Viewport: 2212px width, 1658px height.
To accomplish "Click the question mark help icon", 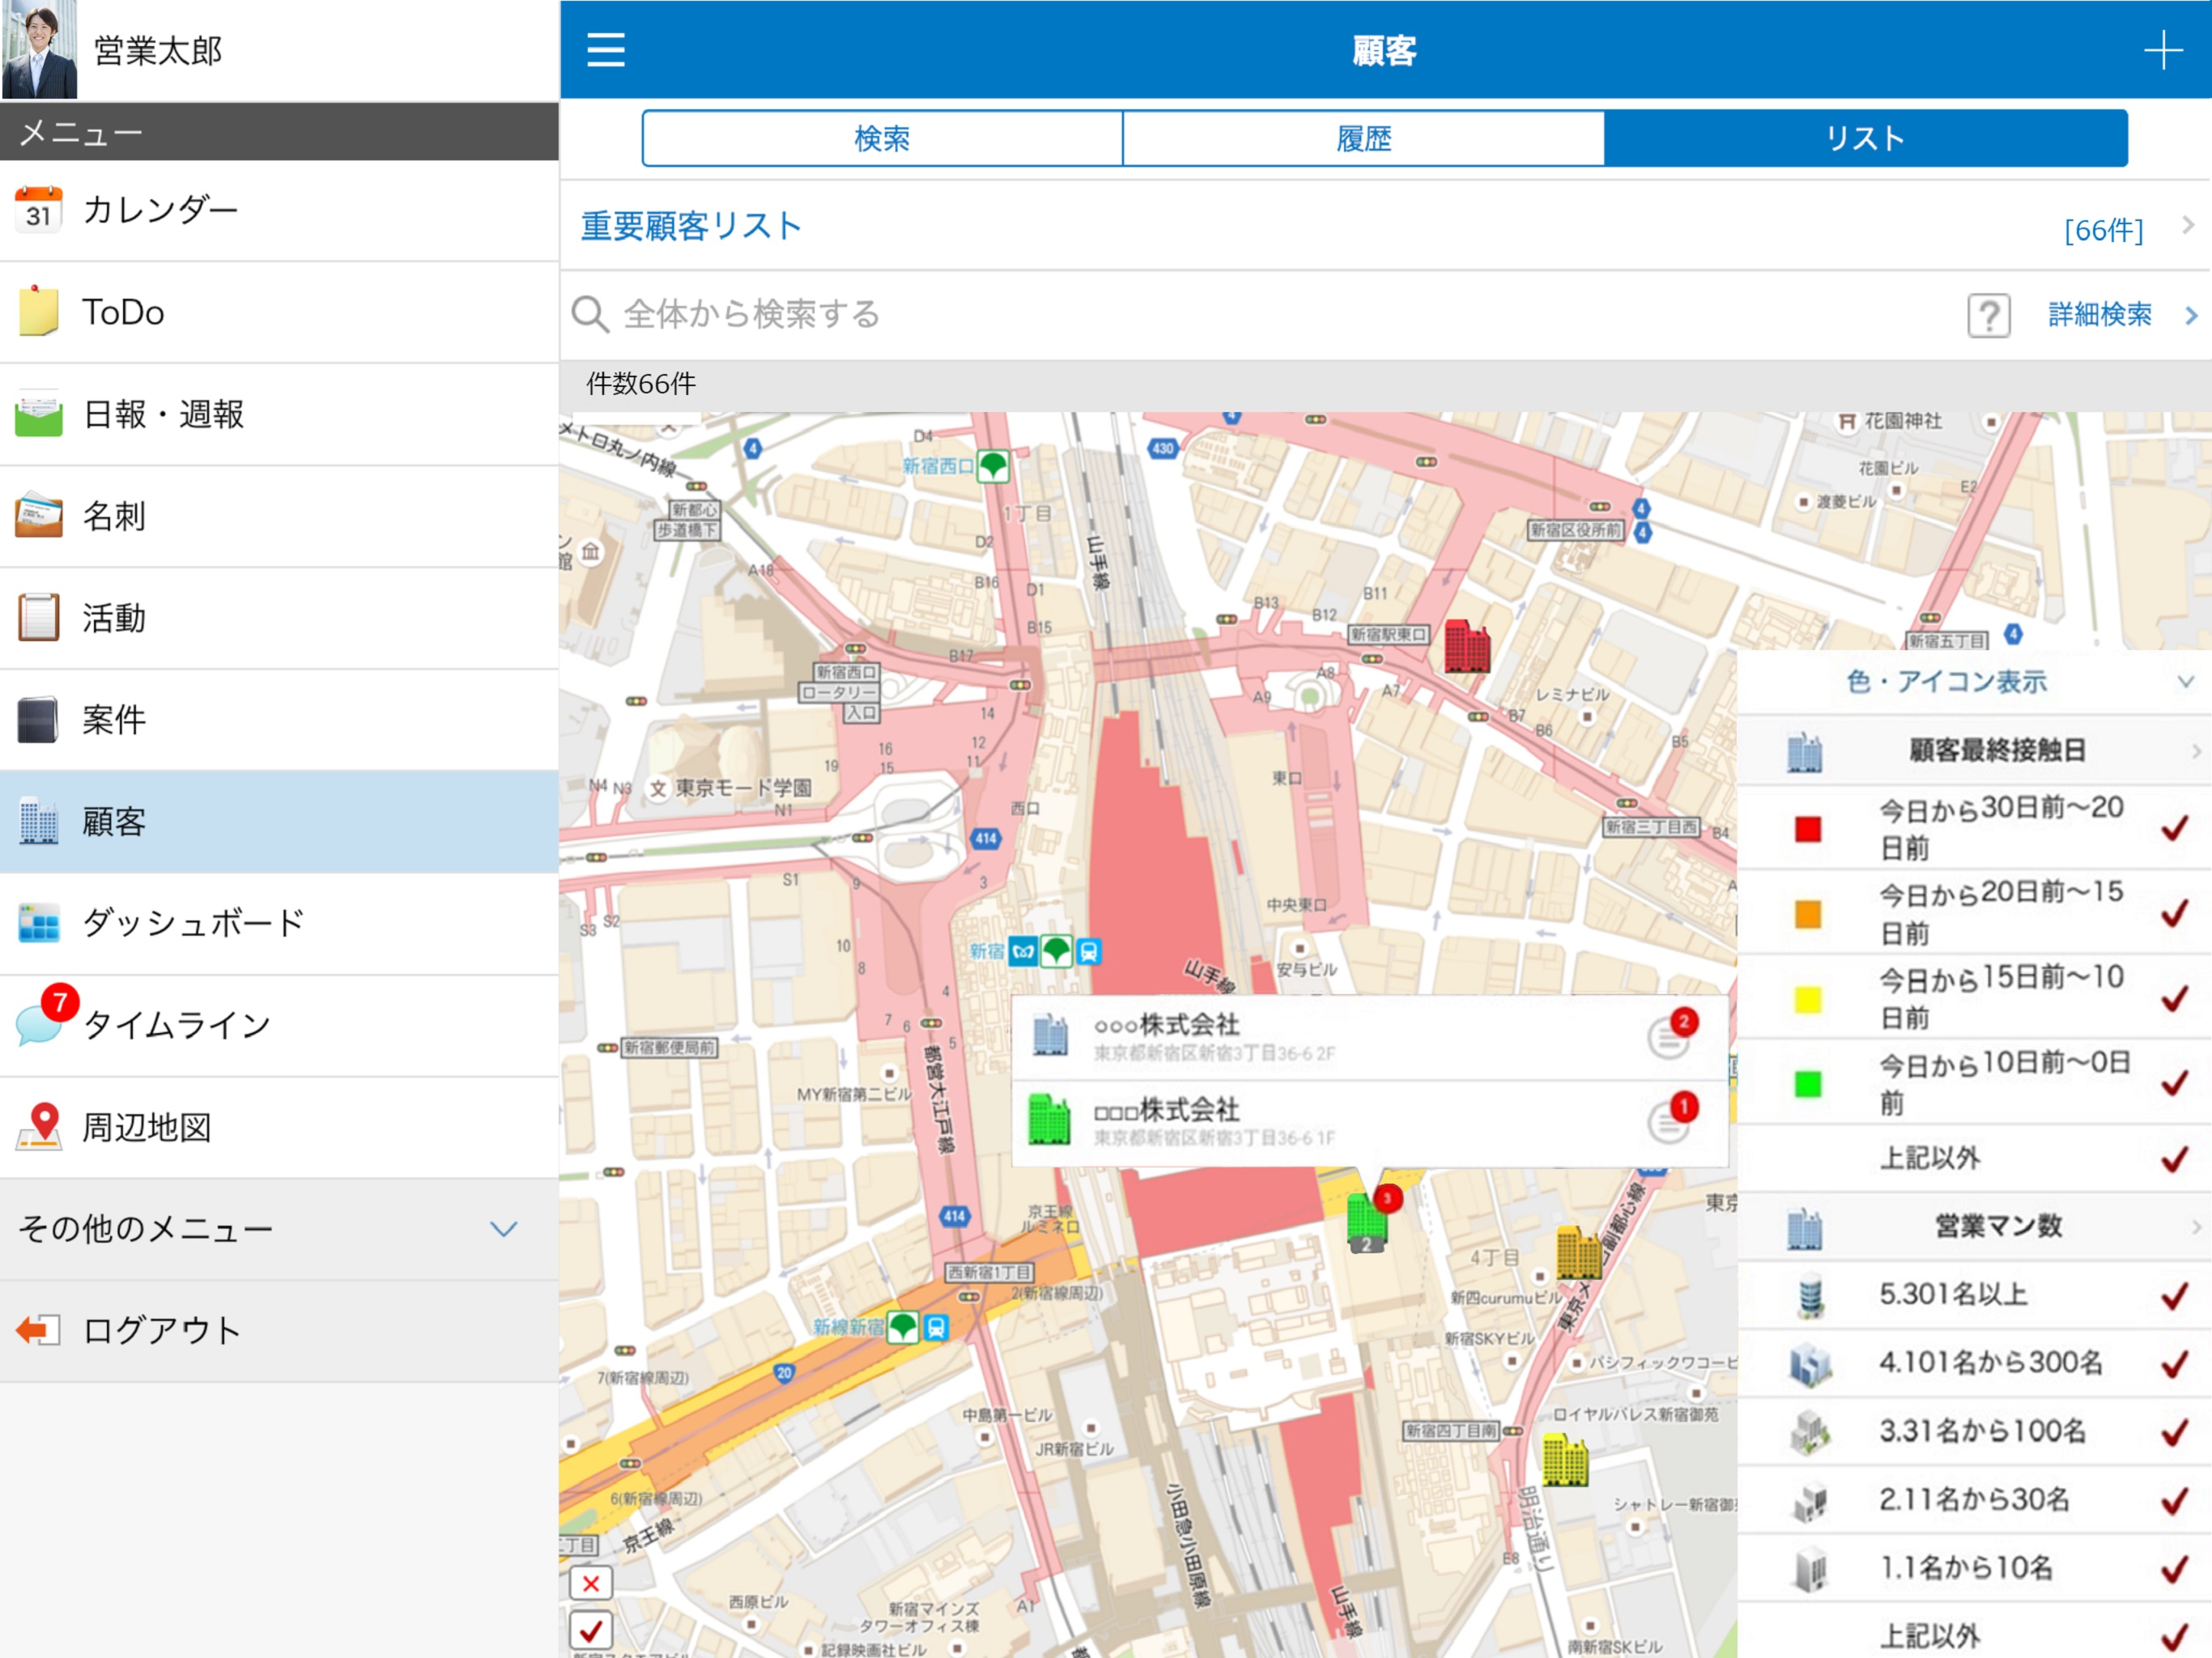I will (1988, 316).
